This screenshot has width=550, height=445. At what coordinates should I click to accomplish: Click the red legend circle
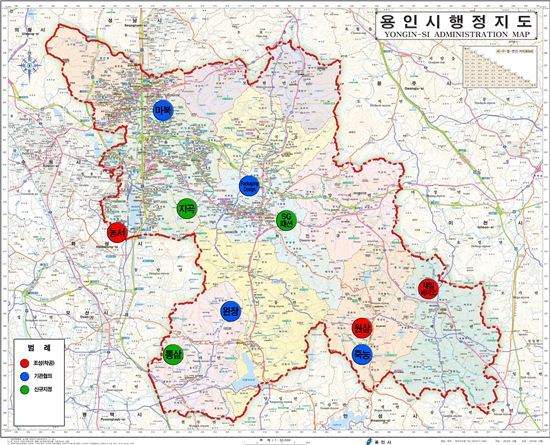pyautogui.click(x=25, y=363)
